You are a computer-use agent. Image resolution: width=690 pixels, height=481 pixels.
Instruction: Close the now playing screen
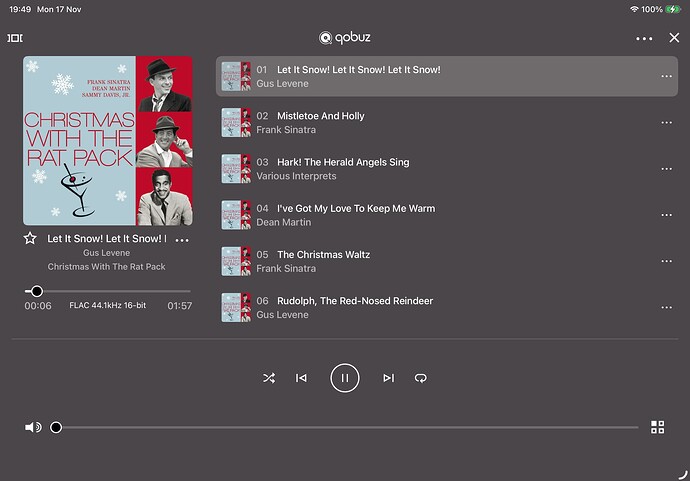coord(674,38)
